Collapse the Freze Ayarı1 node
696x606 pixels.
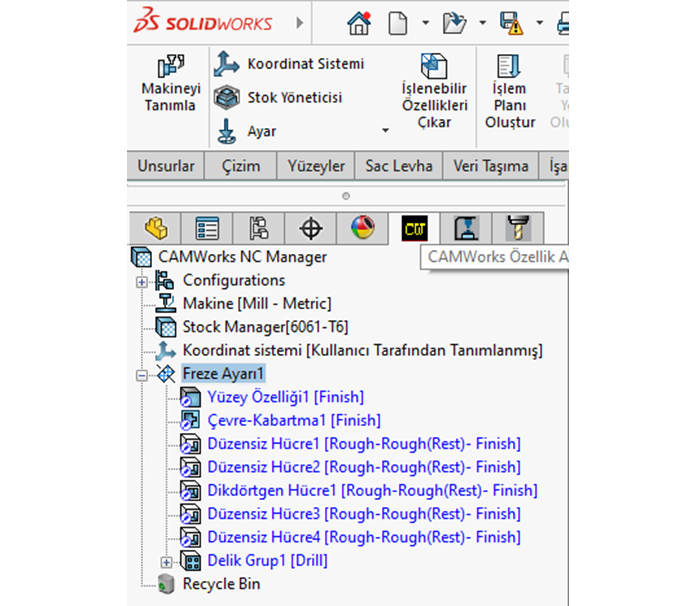pos(141,375)
